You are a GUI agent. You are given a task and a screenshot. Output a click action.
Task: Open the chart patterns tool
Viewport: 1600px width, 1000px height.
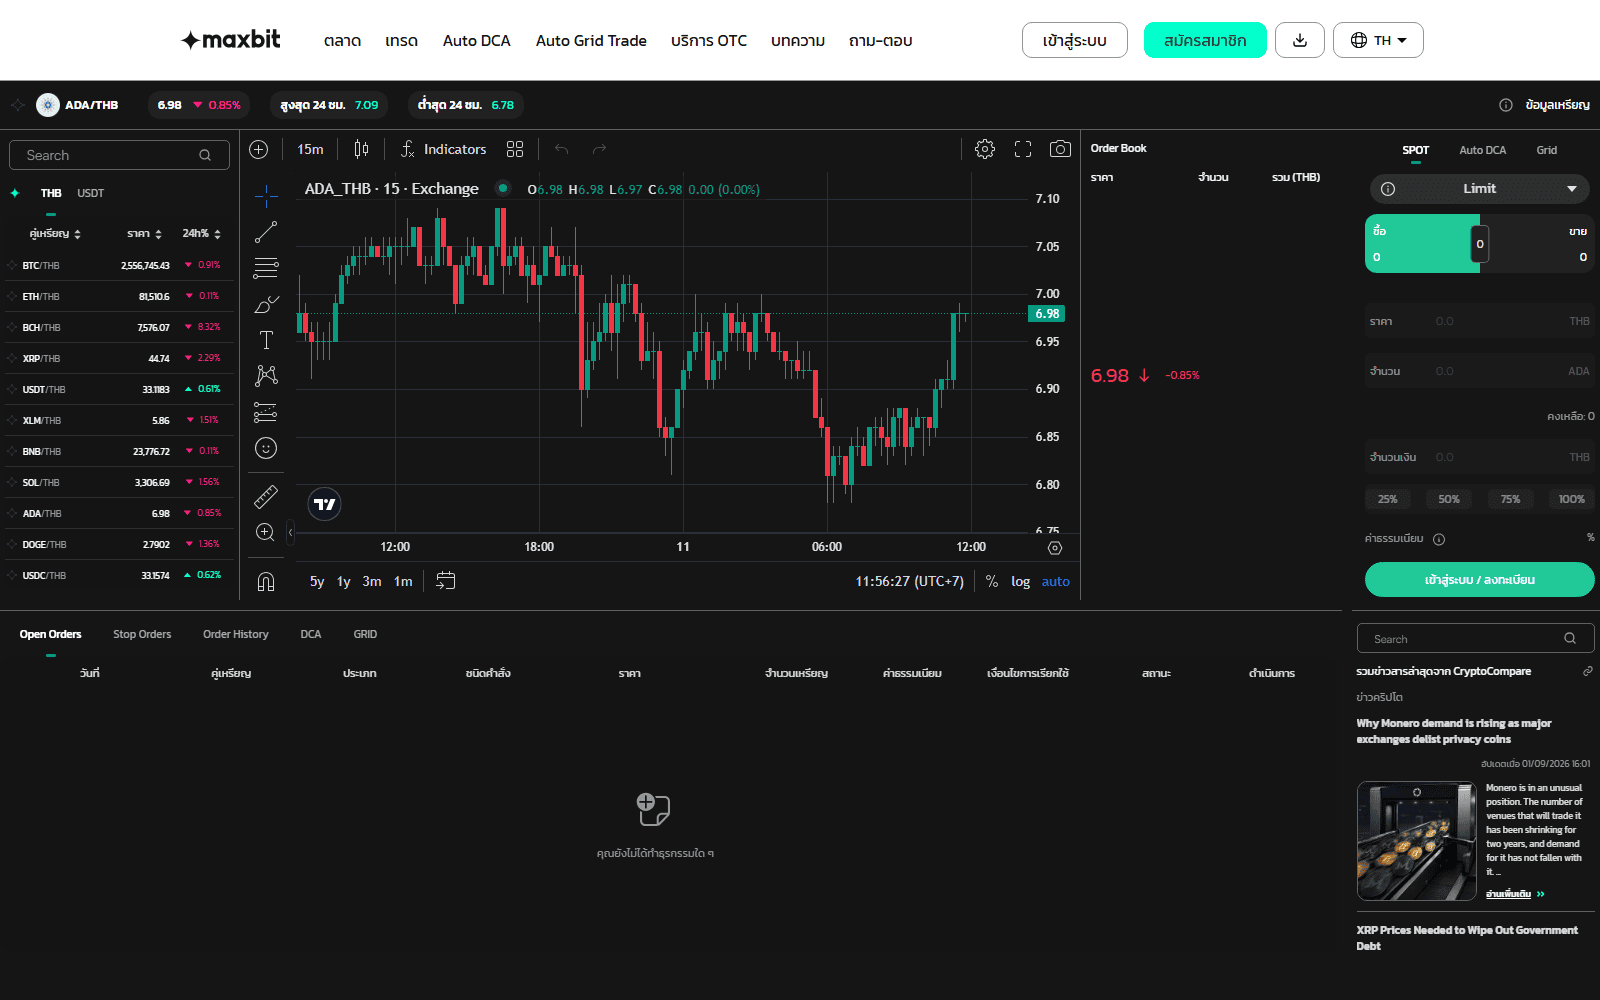[x=266, y=376]
